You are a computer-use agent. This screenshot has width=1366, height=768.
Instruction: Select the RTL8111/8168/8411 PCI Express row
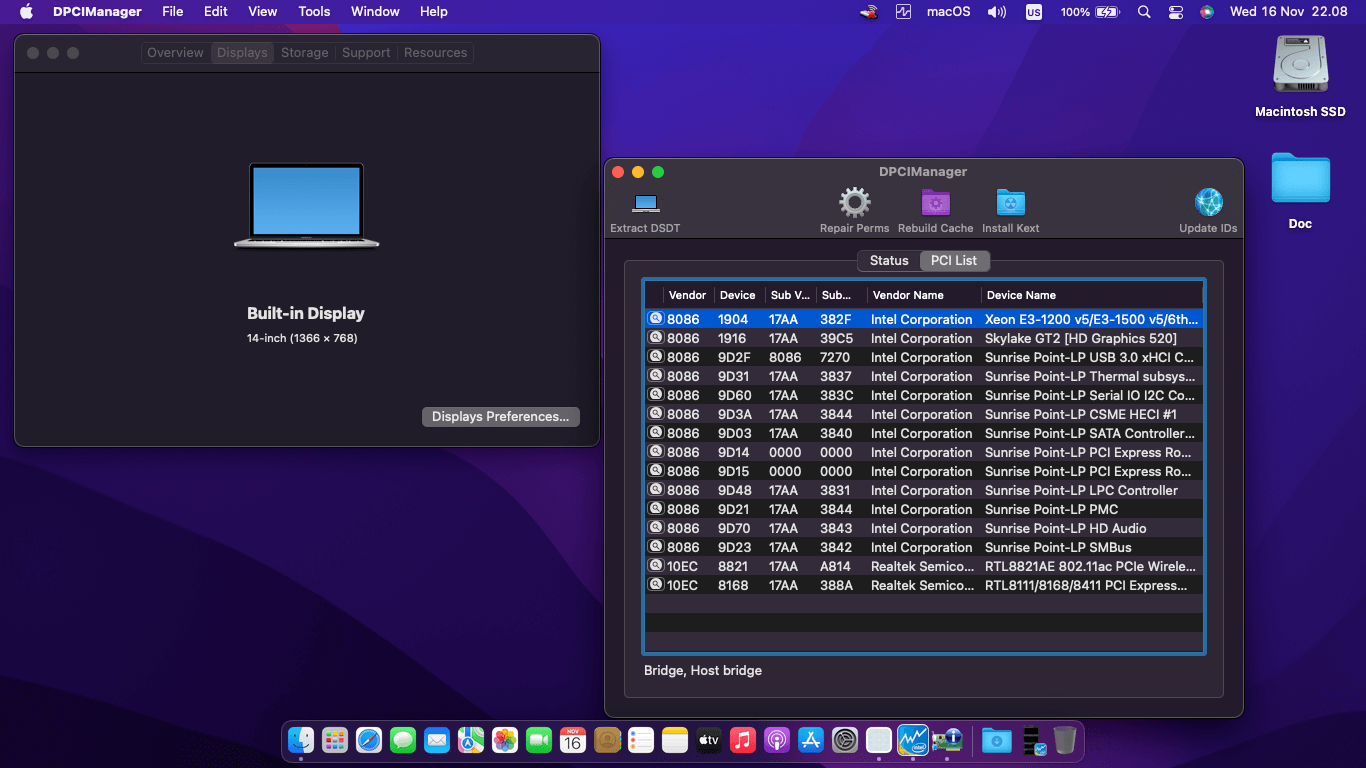point(924,585)
